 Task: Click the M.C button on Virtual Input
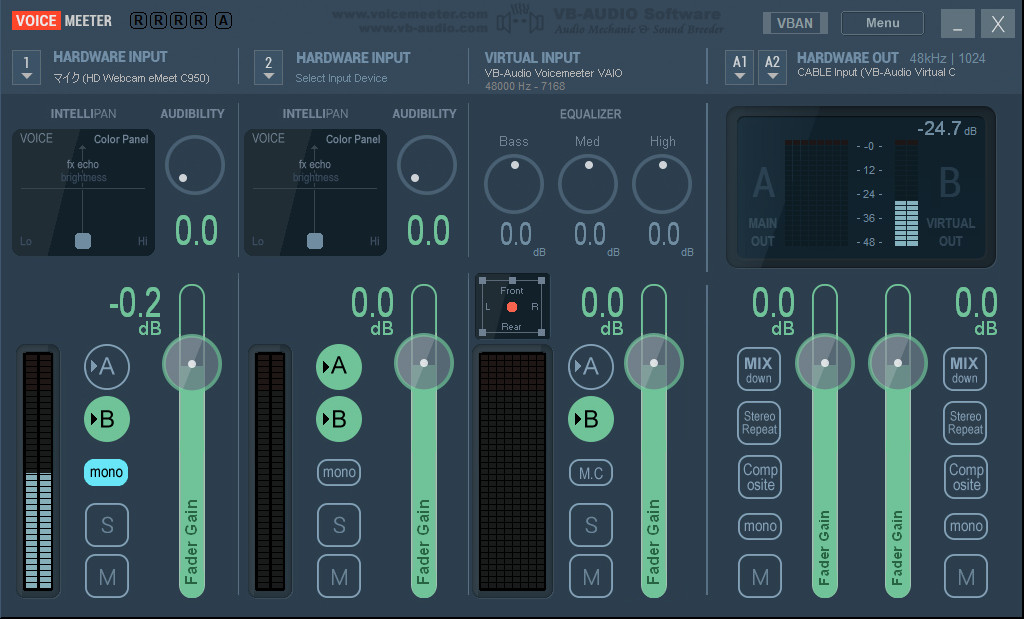click(x=591, y=473)
